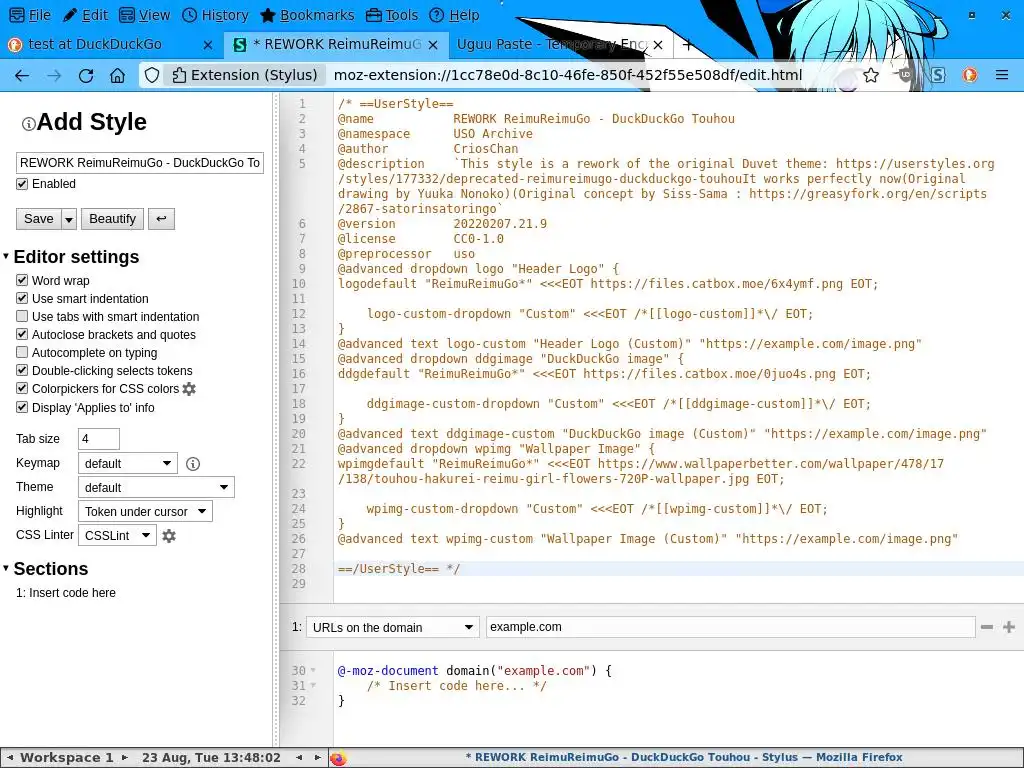This screenshot has height=768, width=1024.
Task: Toggle the Enabled checkbox
Action: coord(22,184)
